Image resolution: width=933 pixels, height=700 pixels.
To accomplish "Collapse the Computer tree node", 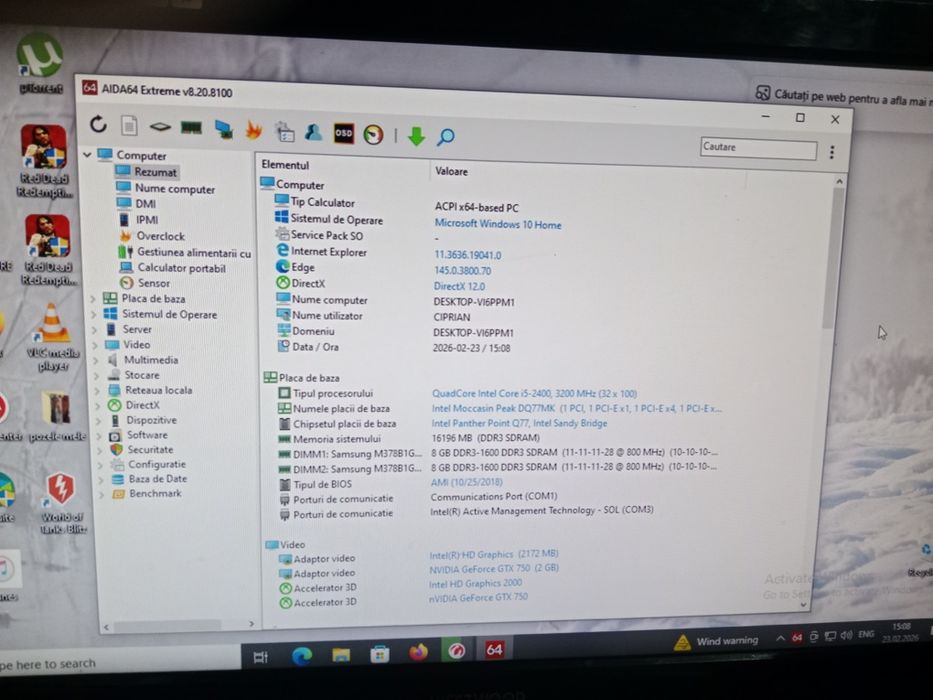I will click(x=87, y=155).
